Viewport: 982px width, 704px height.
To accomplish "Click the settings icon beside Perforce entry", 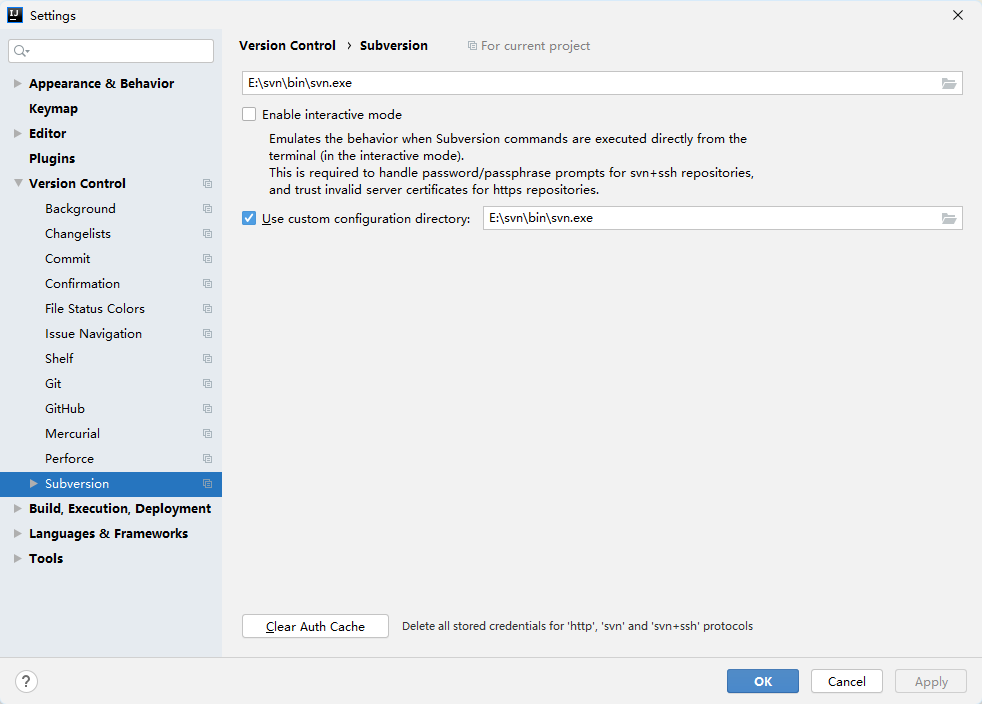I will coord(207,458).
